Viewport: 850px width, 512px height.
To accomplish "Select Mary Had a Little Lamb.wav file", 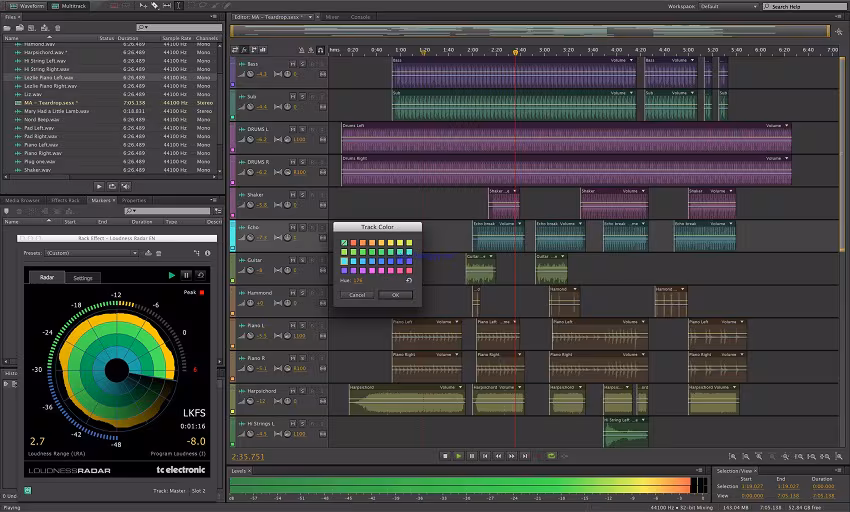I will click(x=57, y=111).
